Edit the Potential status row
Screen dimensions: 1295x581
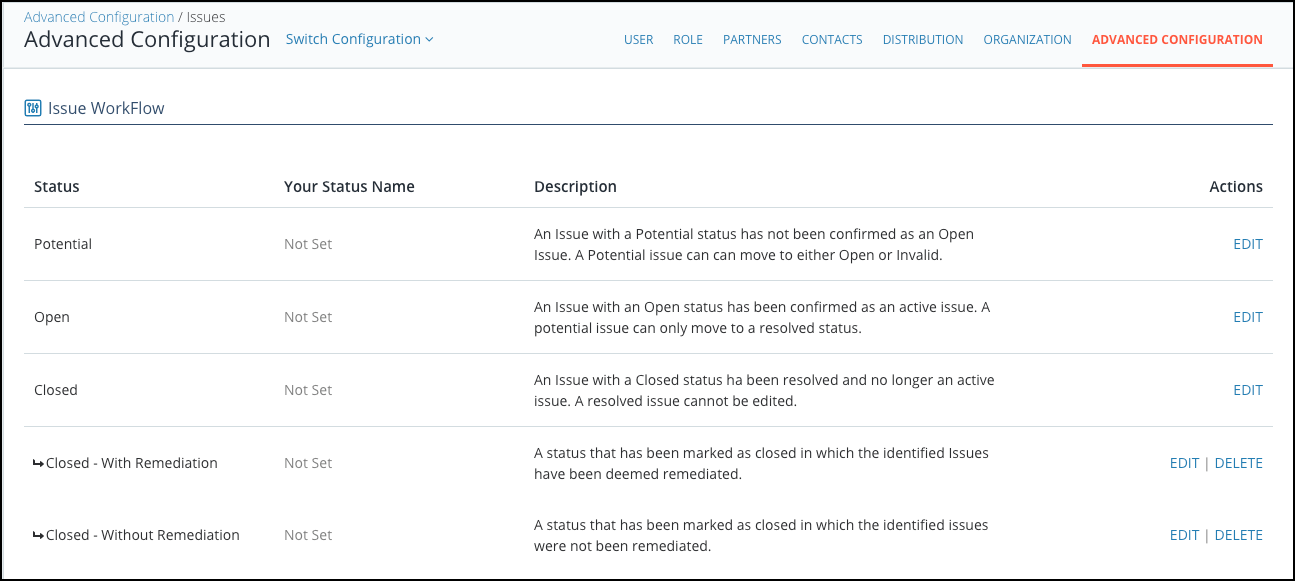(1248, 244)
